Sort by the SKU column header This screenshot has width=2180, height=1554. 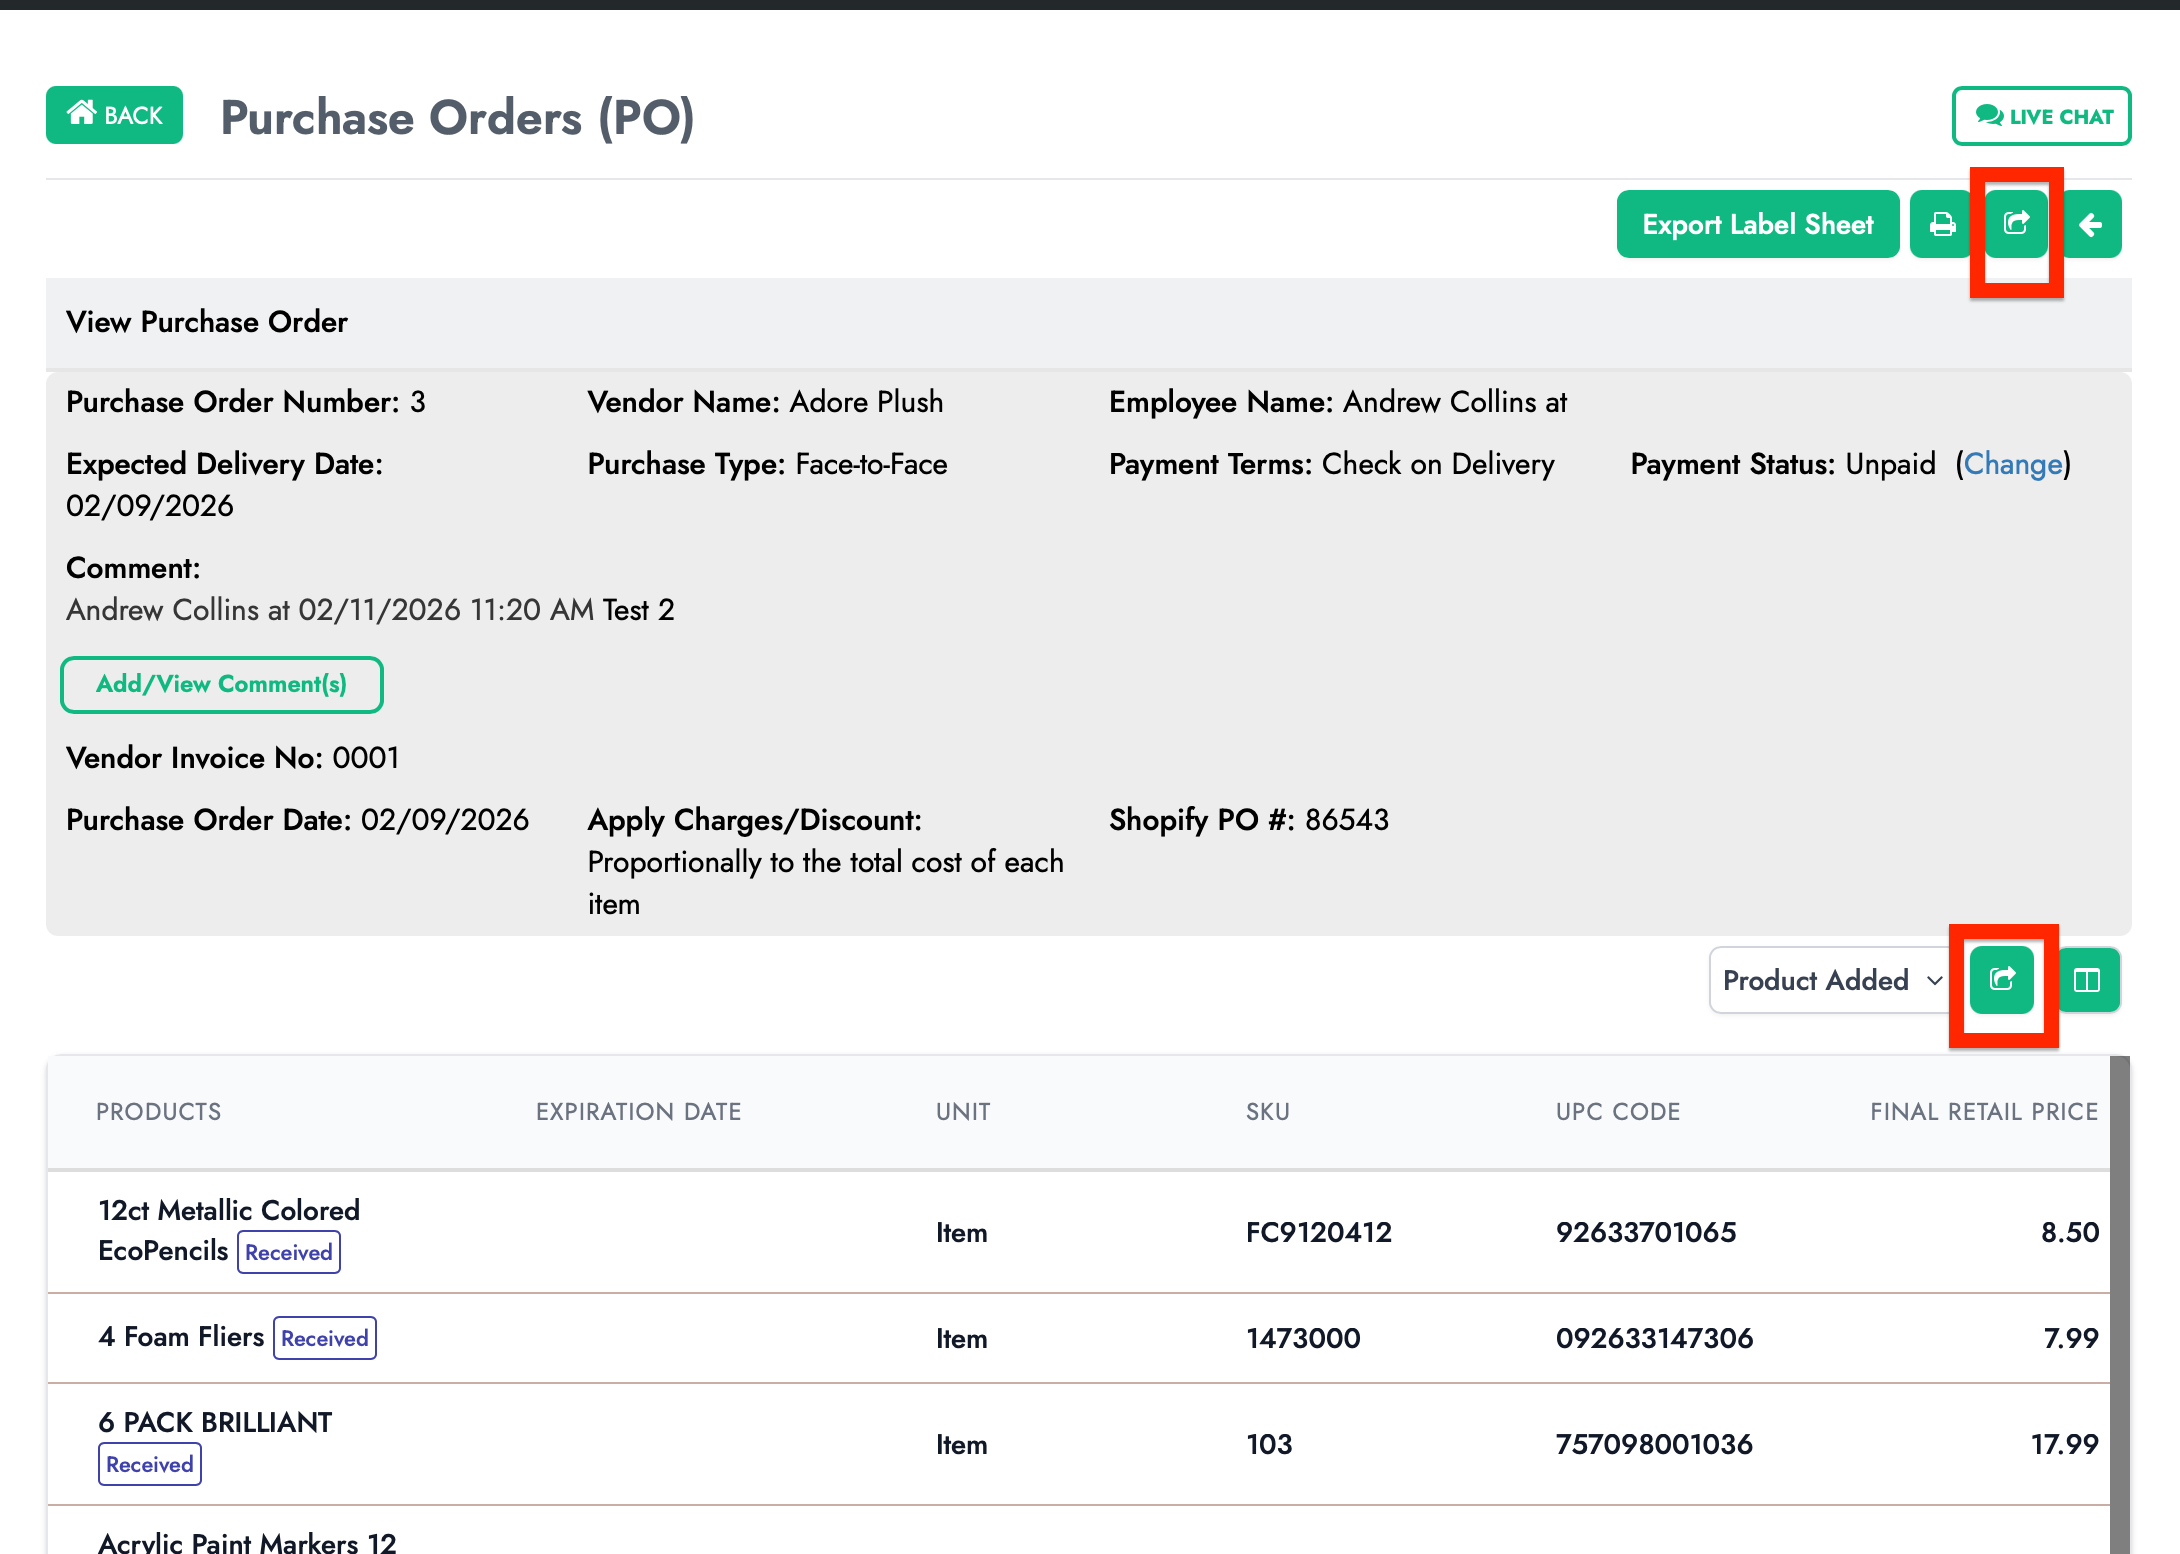coord(1267,1112)
